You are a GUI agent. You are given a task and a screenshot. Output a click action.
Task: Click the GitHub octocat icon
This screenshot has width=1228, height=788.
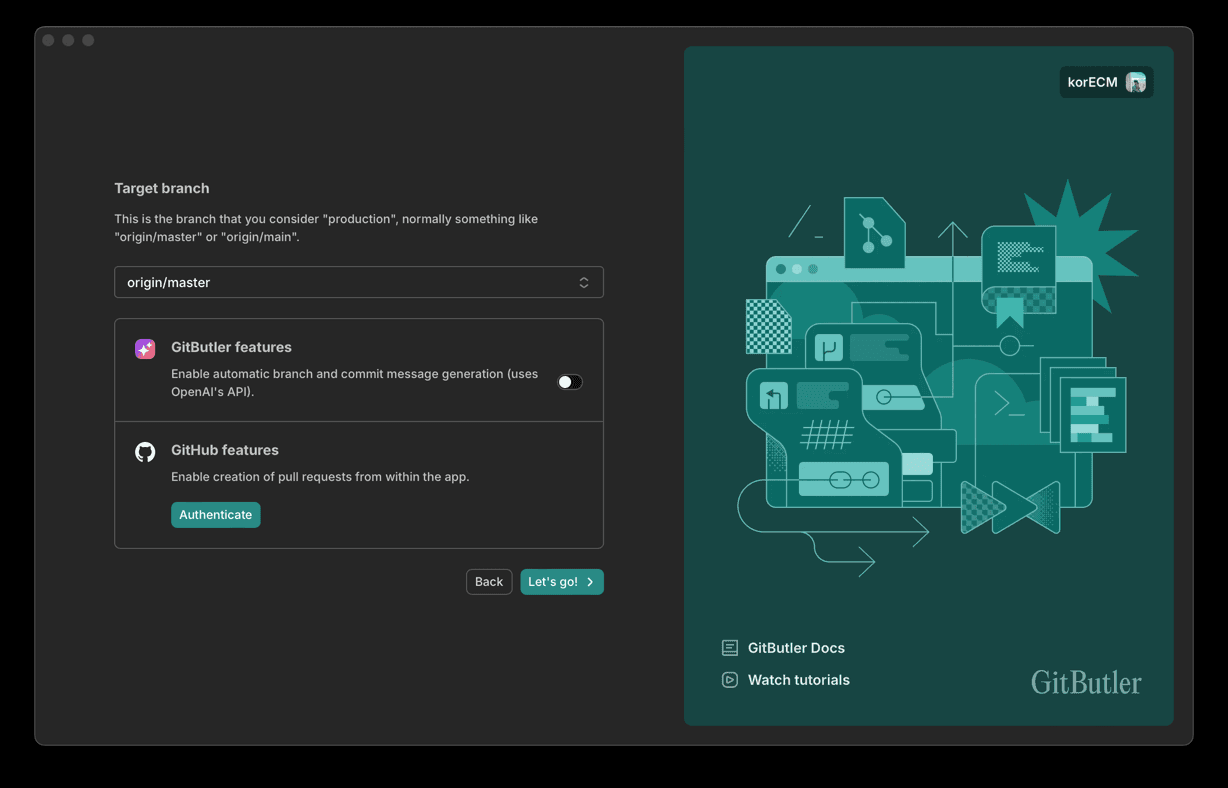[145, 452]
